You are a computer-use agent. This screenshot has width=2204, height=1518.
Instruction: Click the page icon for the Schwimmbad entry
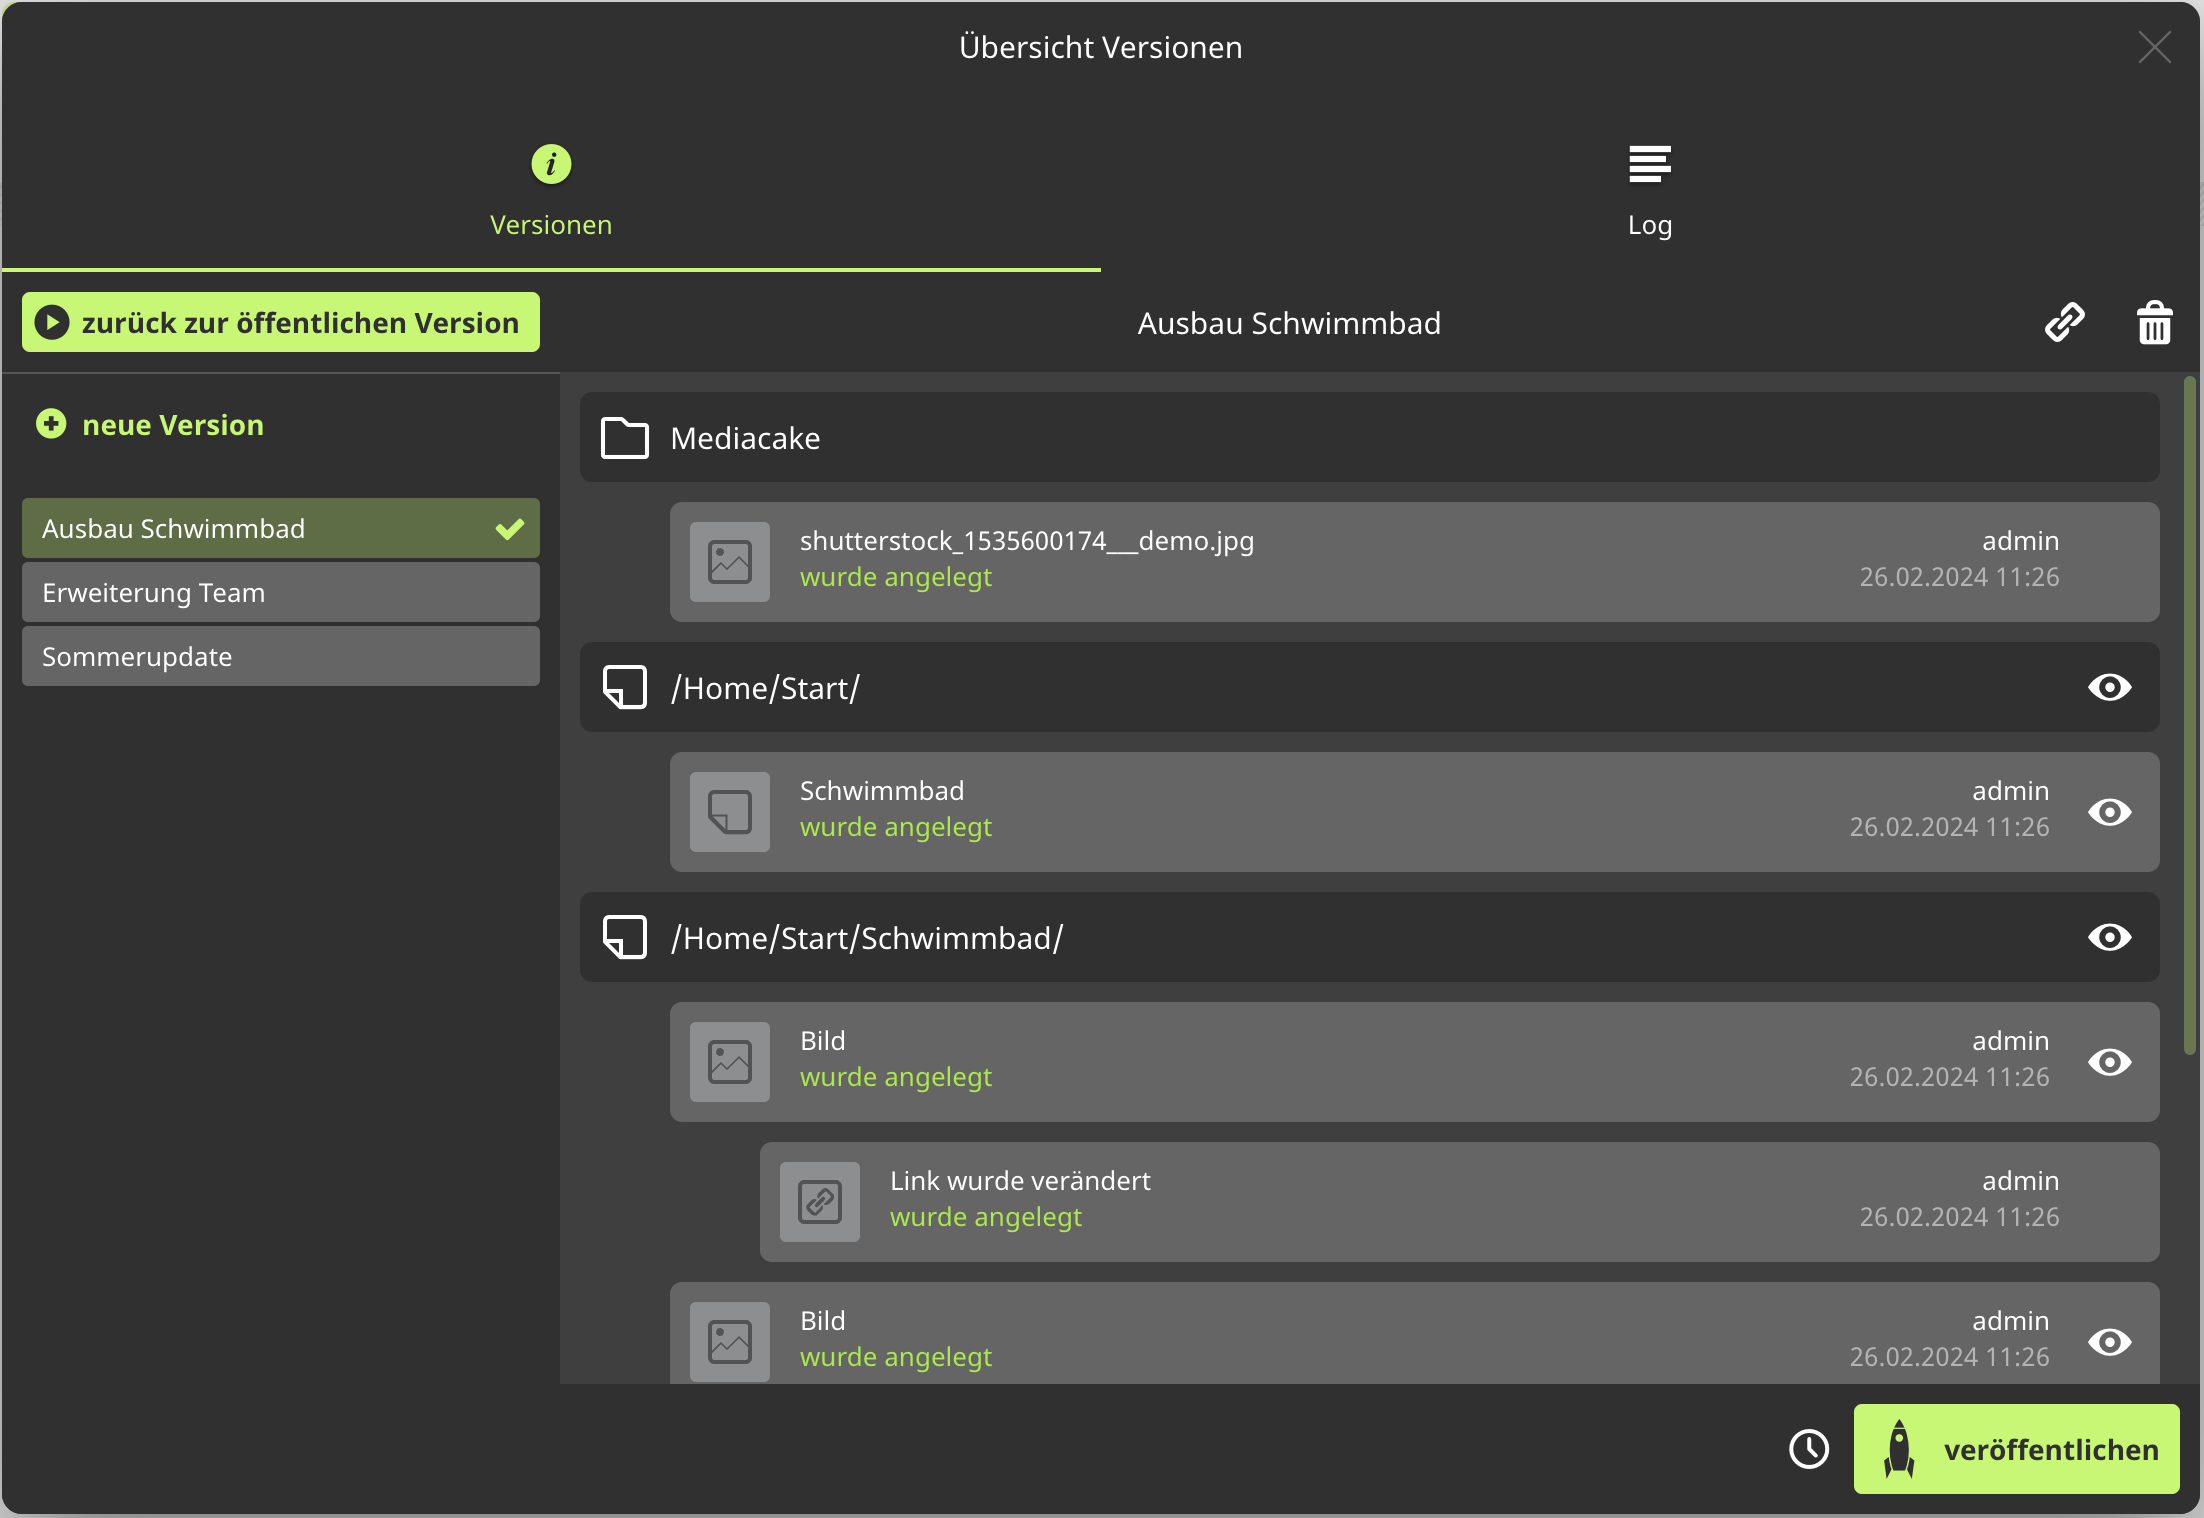(x=730, y=812)
